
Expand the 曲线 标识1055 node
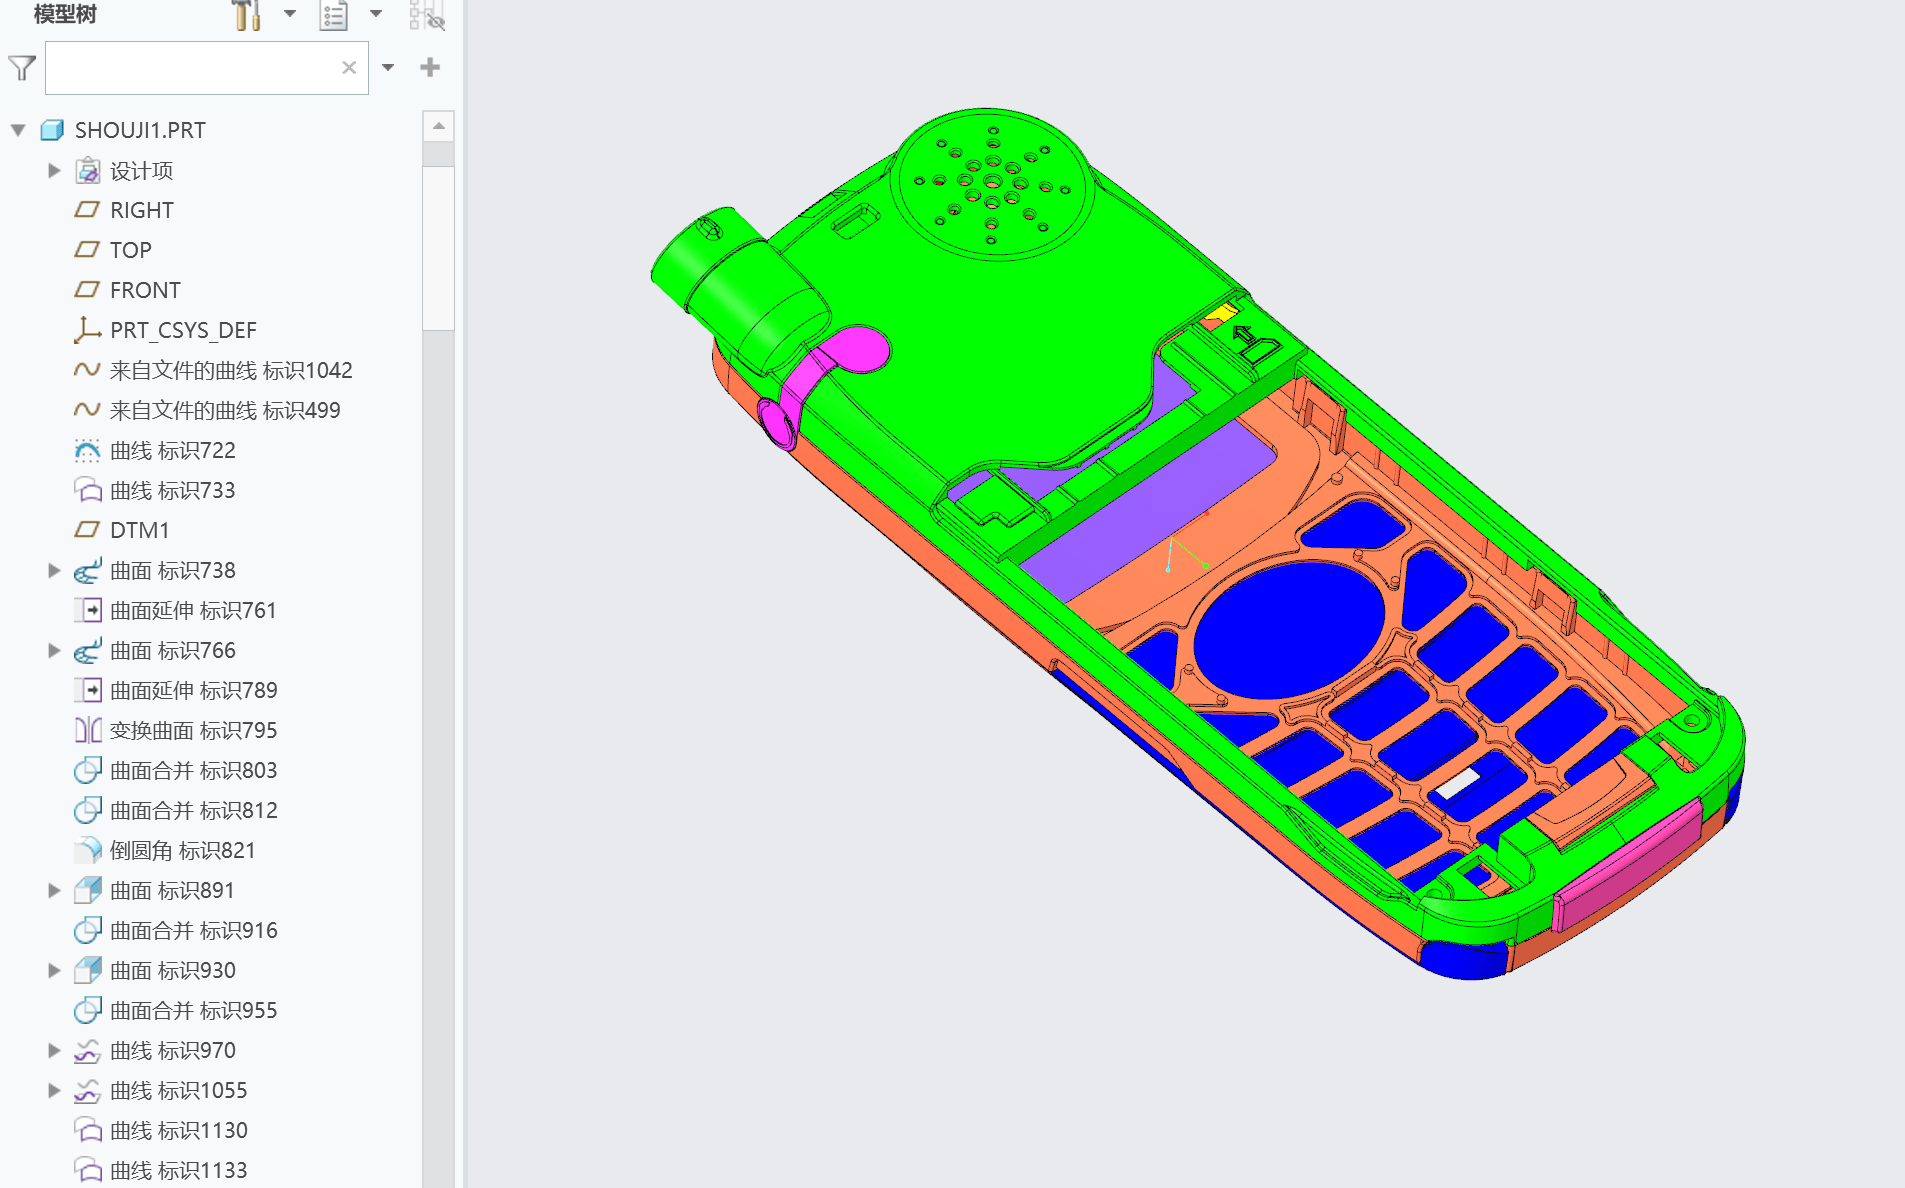54,1090
